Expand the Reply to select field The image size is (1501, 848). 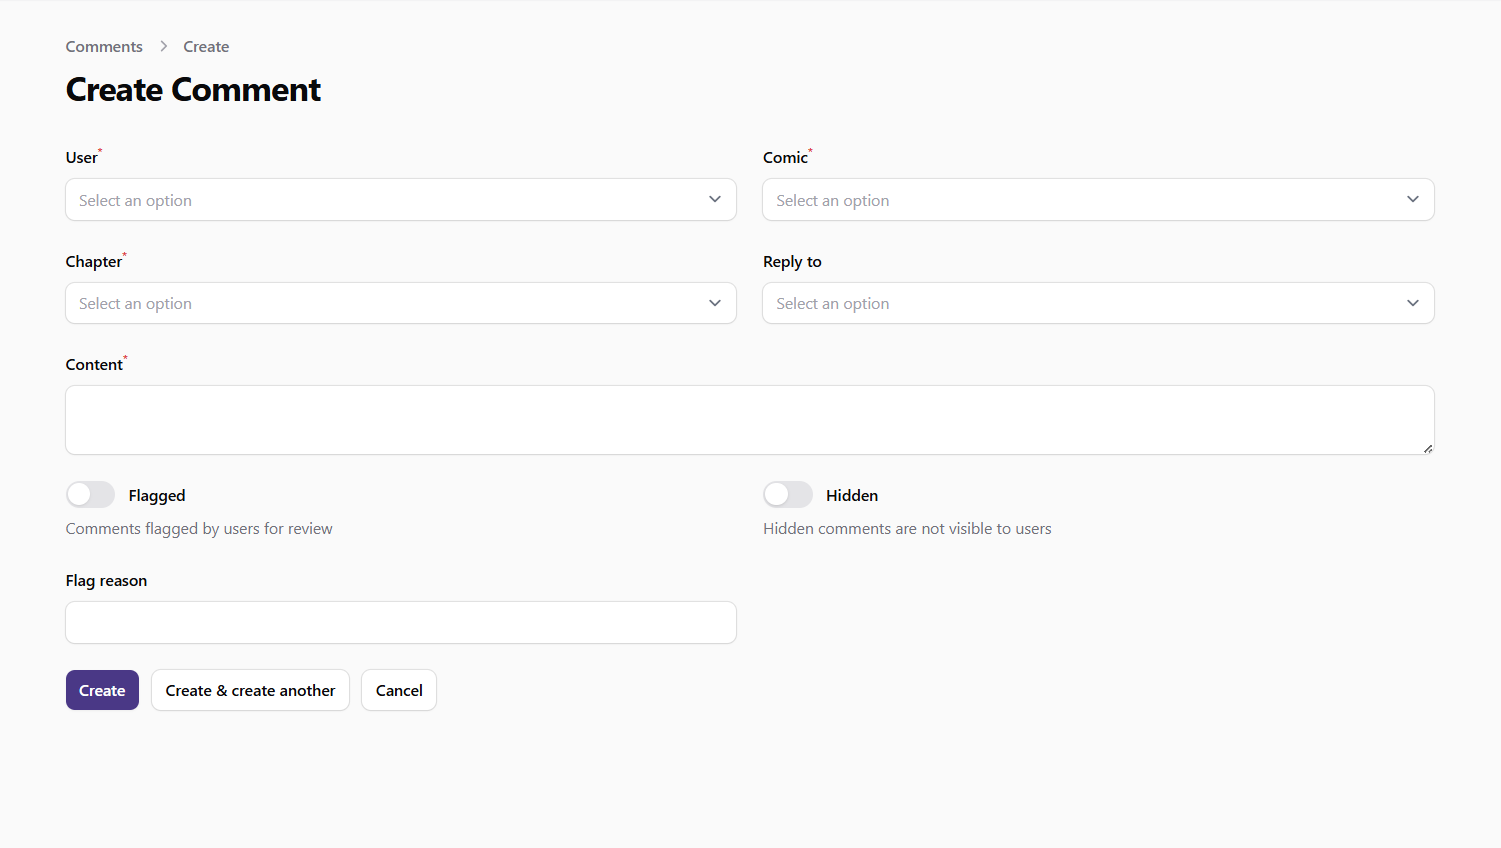pyautogui.click(x=1080, y=304)
